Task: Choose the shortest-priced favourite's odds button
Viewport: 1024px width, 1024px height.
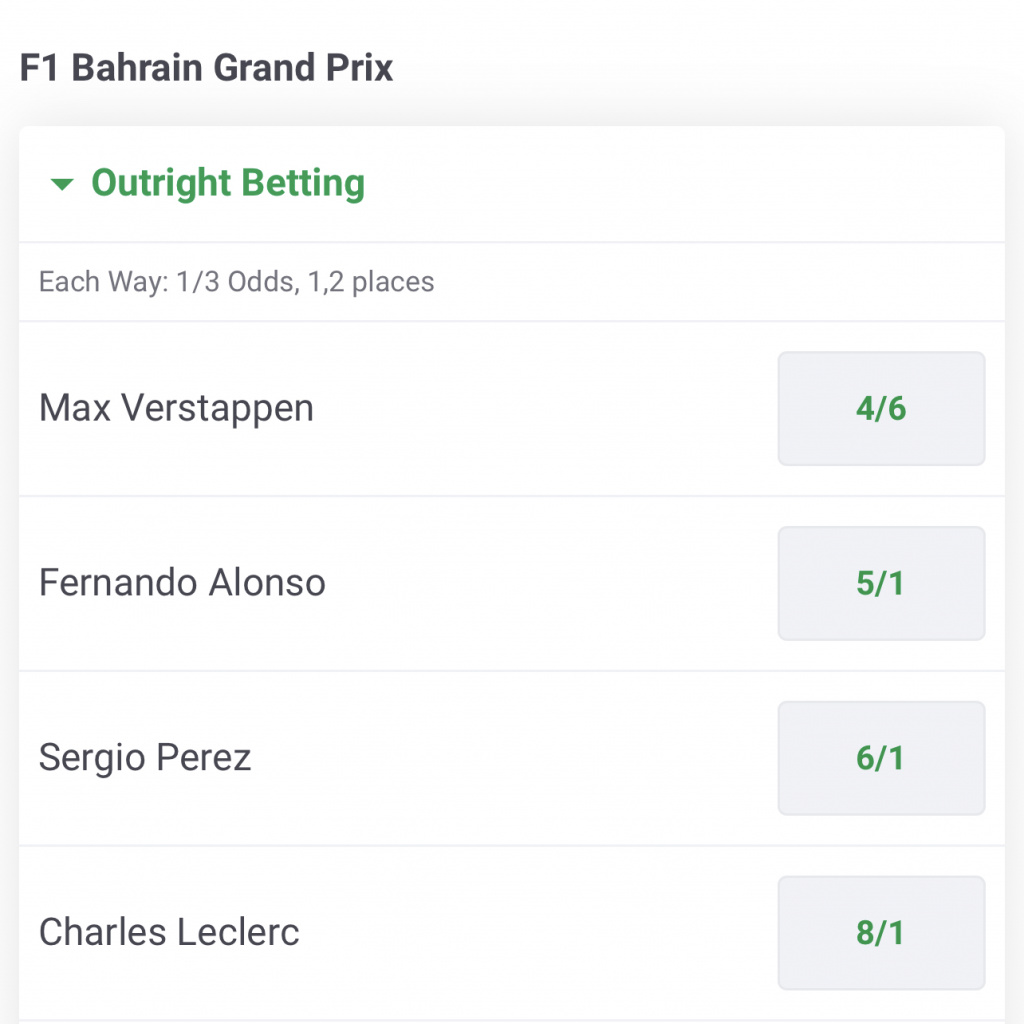Action: [x=881, y=408]
